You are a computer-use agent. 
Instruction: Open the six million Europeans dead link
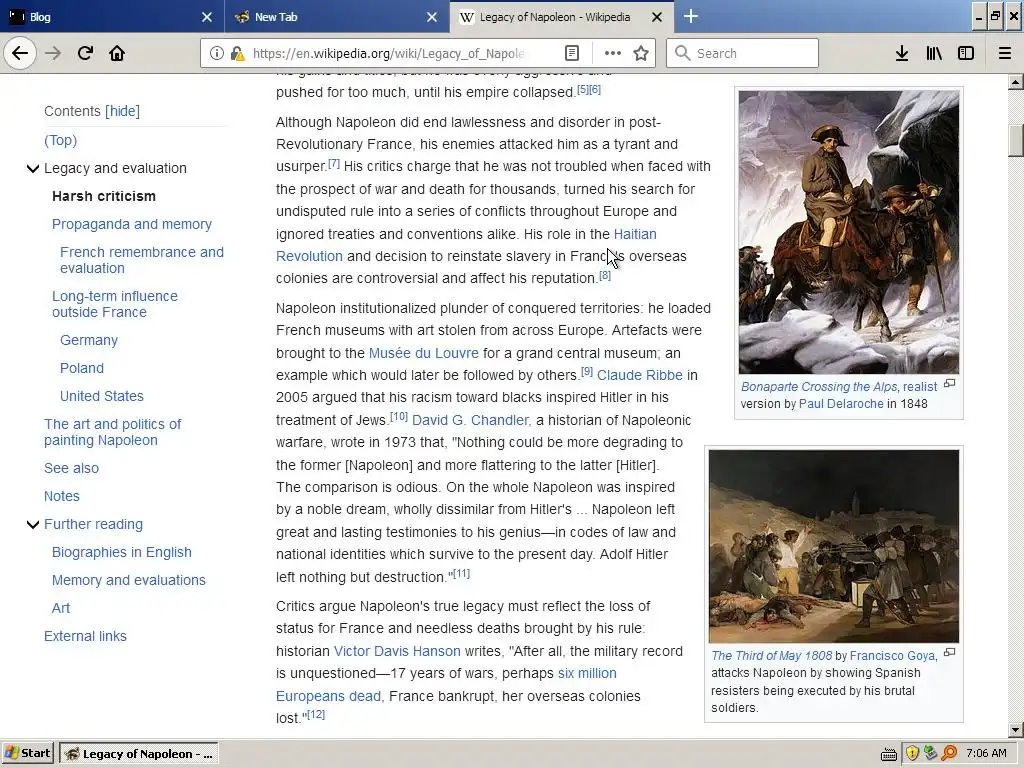(587, 674)
